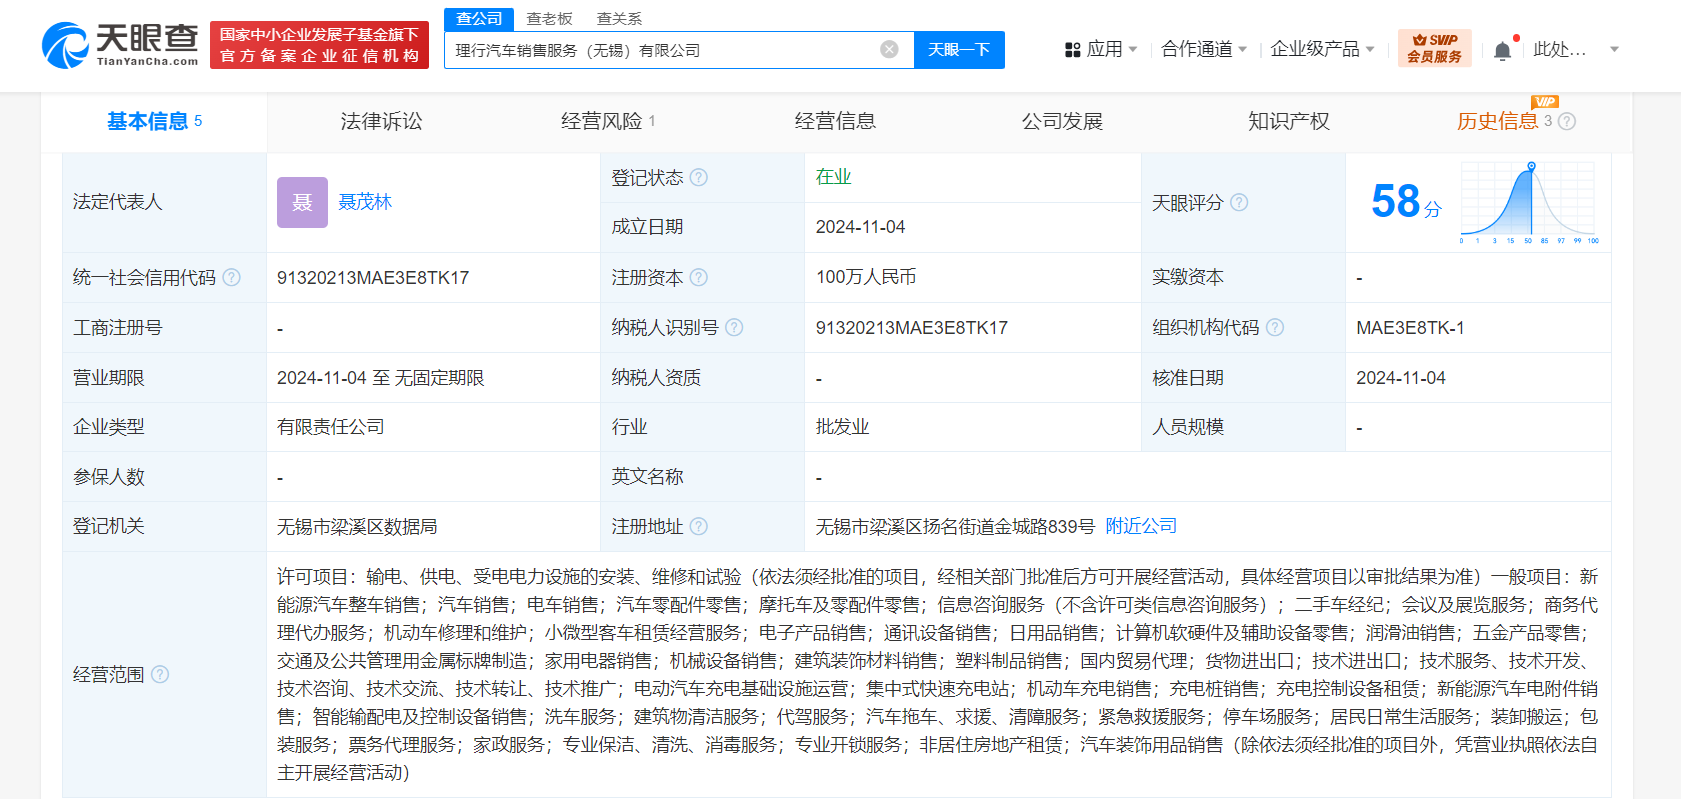This screenshot has height=799, width=1681.
Task: Show help for 纳税人识别号
Action: [734, 327]
